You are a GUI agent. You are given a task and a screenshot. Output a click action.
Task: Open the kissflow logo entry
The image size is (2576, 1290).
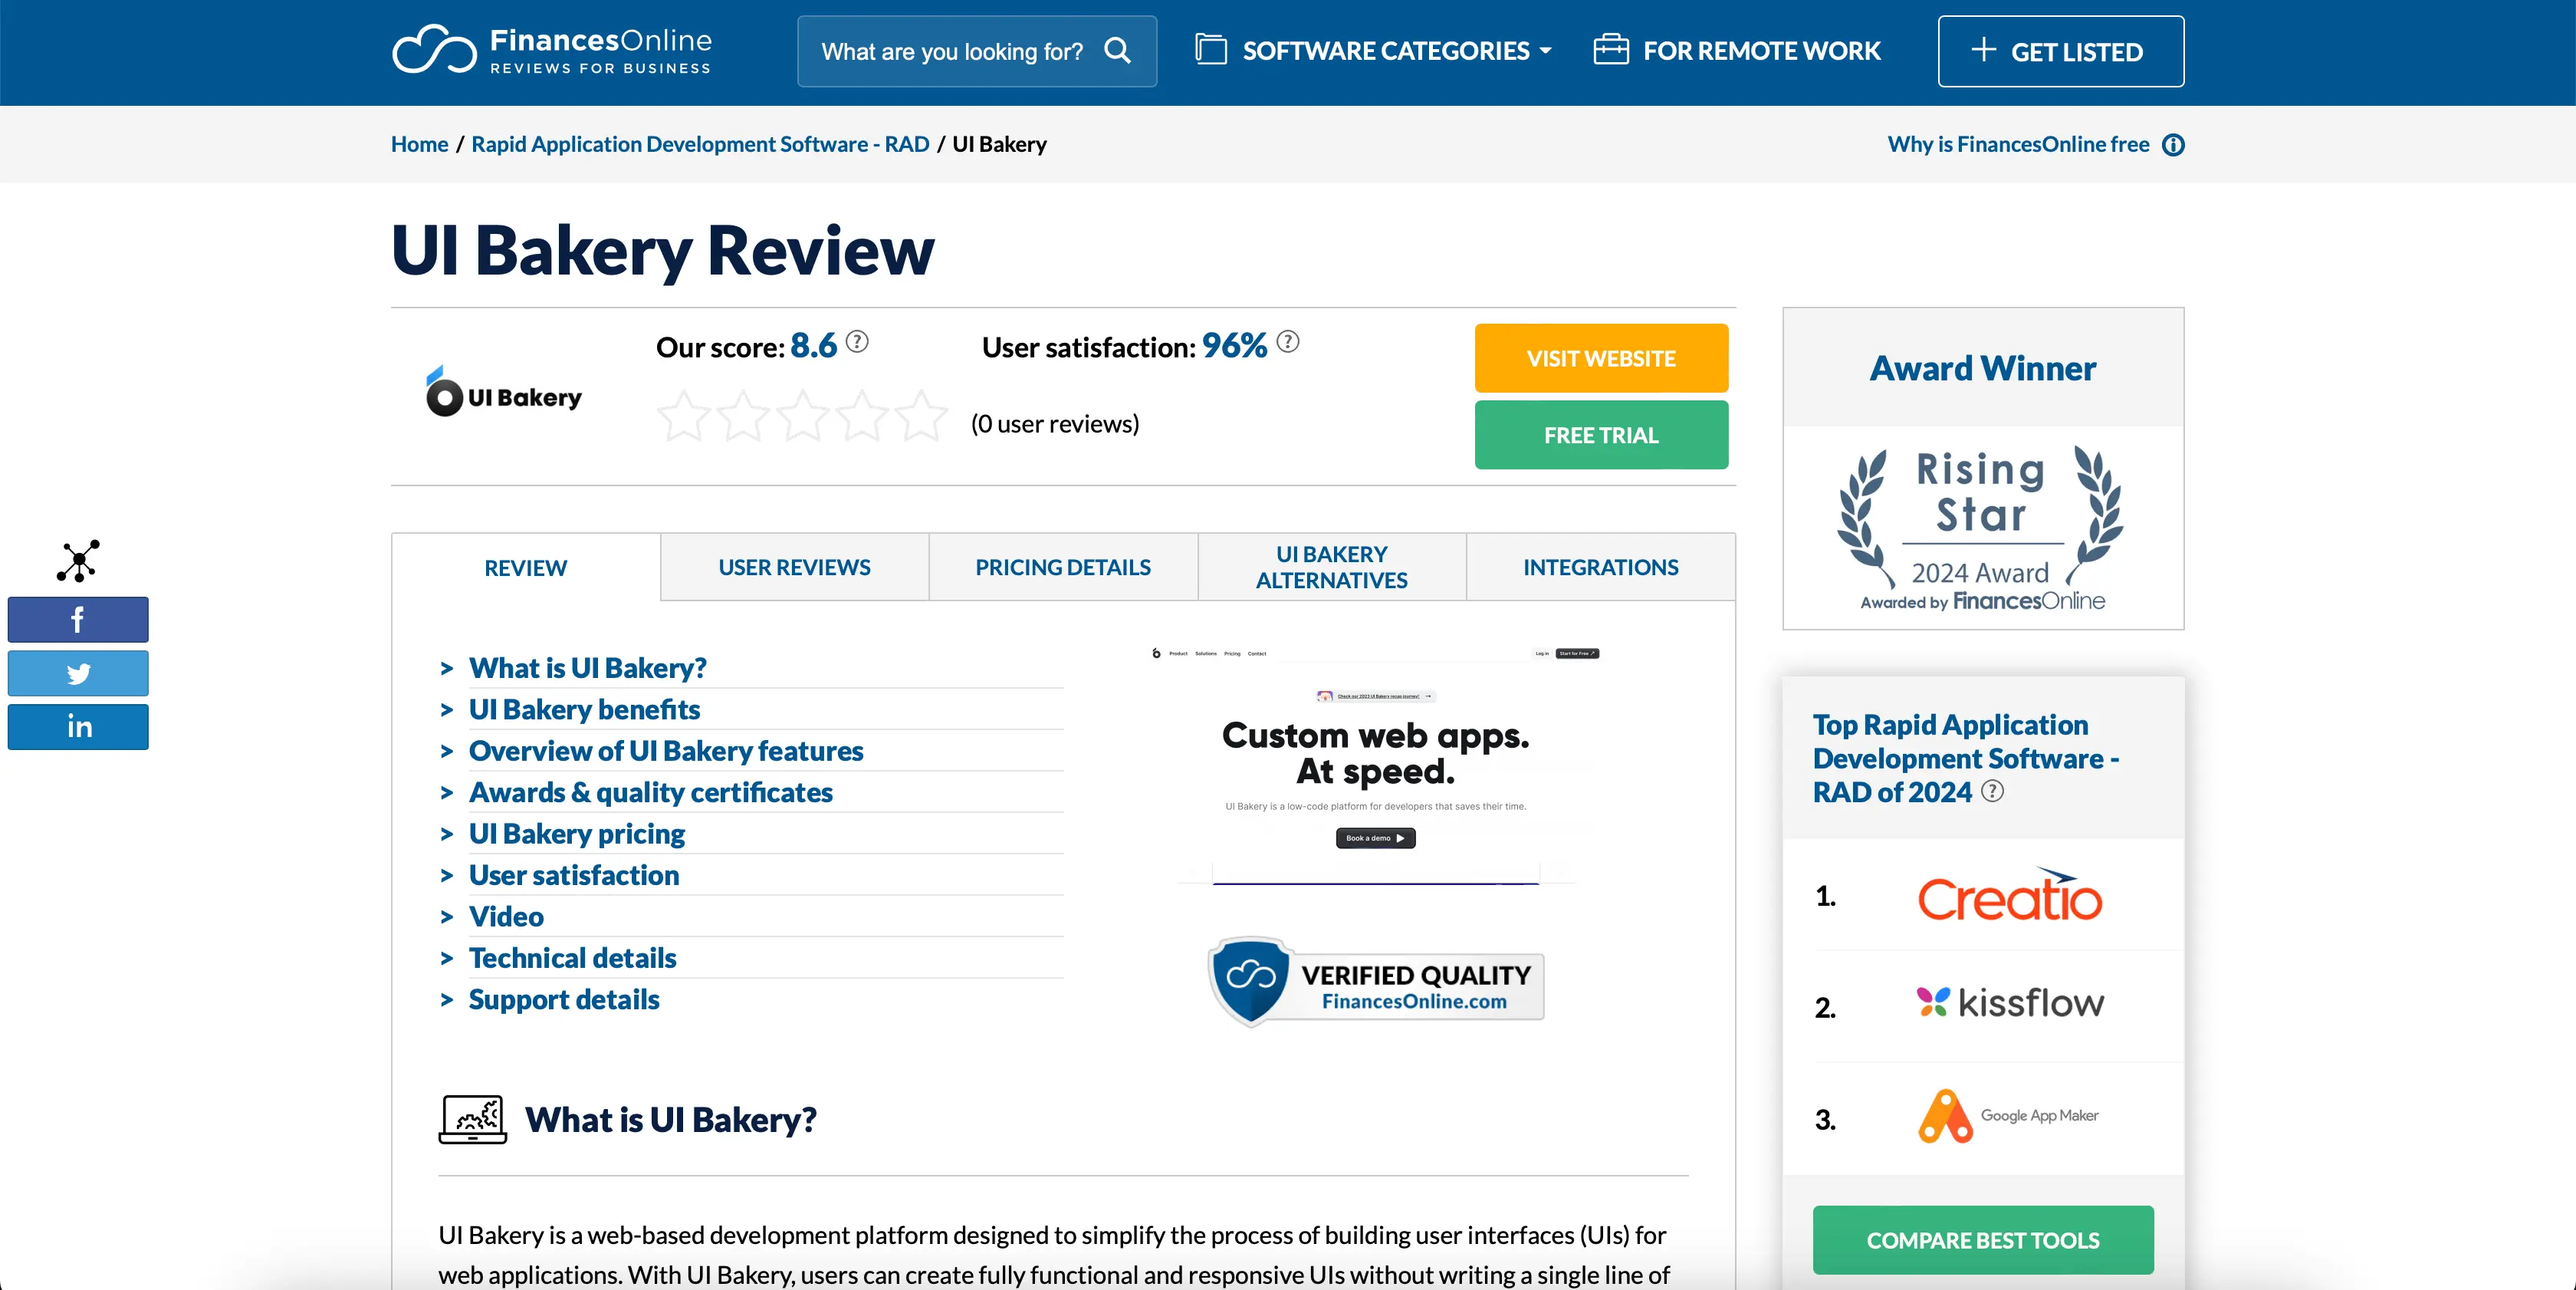(x=2009, y=1002)
